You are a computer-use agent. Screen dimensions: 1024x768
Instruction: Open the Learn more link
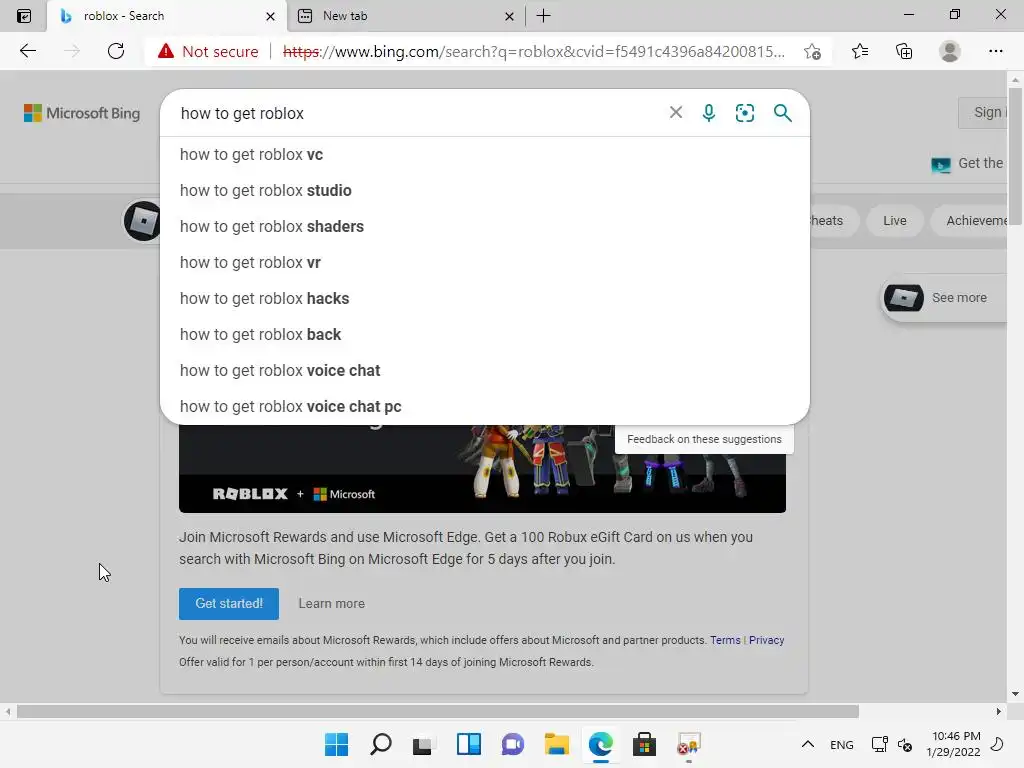pyautogui.click(x=332, y=603)
